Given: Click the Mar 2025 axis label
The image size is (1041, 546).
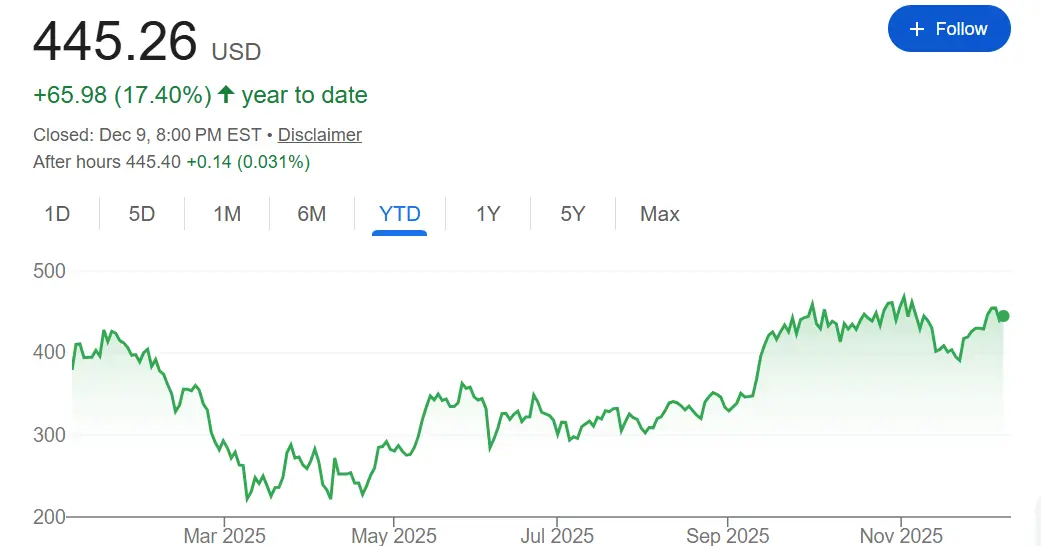Looking at the screenshot, I should coord(224,536).
